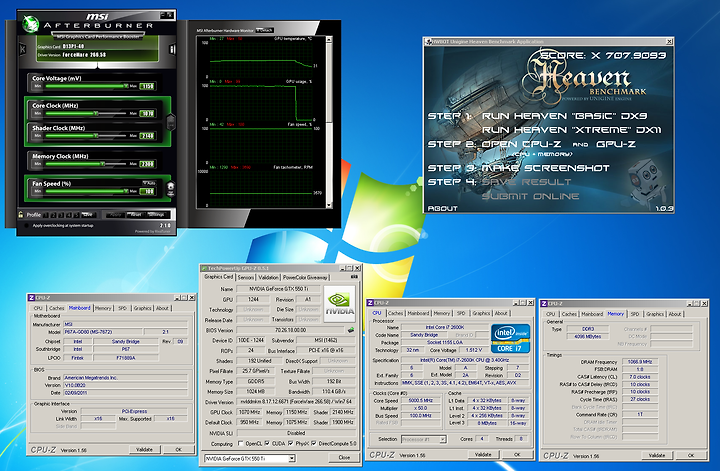Open the fan user-defined auto control icon
The height and width of the screenshot is (471, 720).
click(x=170, y=188)
